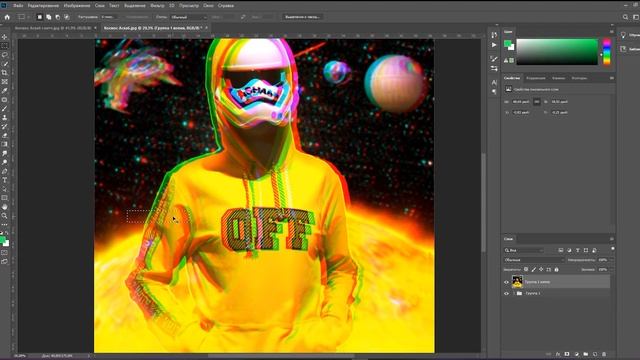This screenshot has height=360, width=640.
Task: Toggle intersect with selection mode
Action: click(67, 17)
